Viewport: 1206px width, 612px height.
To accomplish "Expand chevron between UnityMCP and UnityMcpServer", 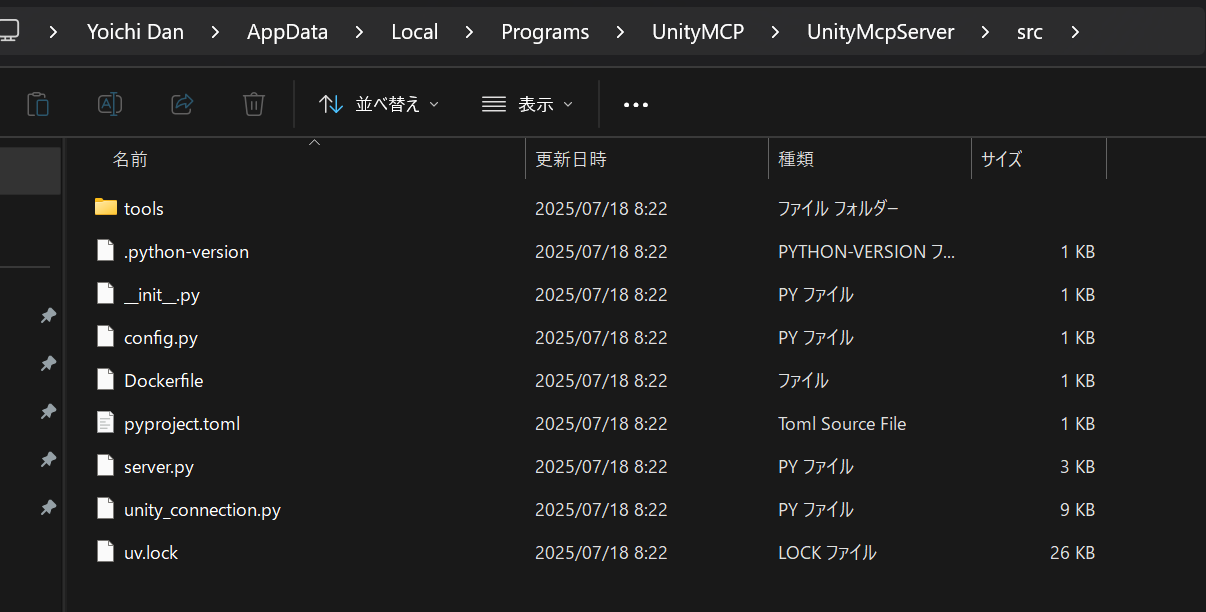I will tap(776, 32).
